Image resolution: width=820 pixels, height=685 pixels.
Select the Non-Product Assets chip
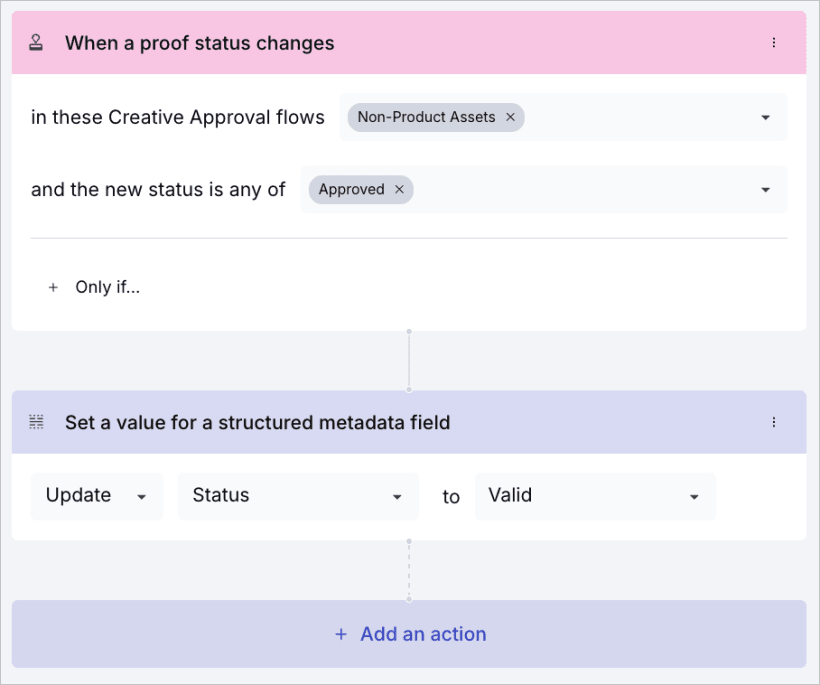coord(425,117)
